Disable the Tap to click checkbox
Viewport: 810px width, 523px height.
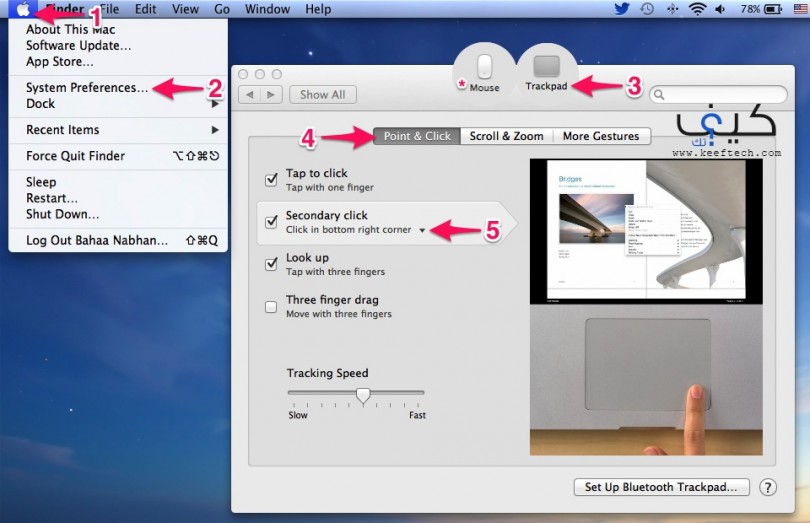tap(271, 179)
